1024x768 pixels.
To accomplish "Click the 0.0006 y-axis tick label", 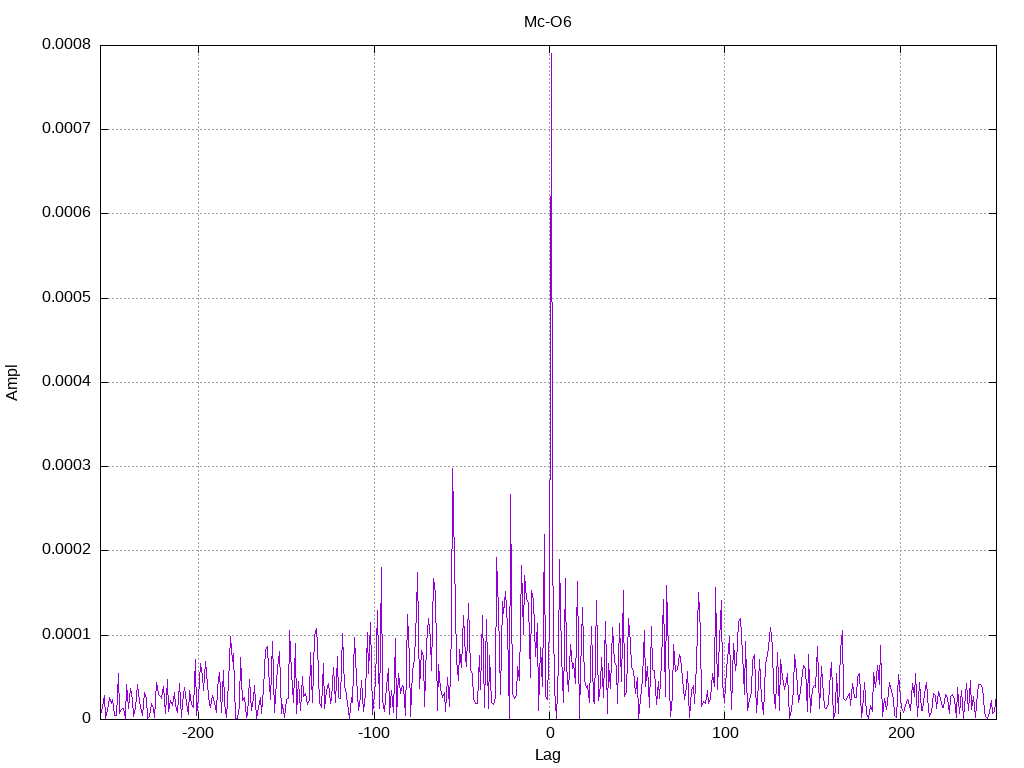I will 66,213.
